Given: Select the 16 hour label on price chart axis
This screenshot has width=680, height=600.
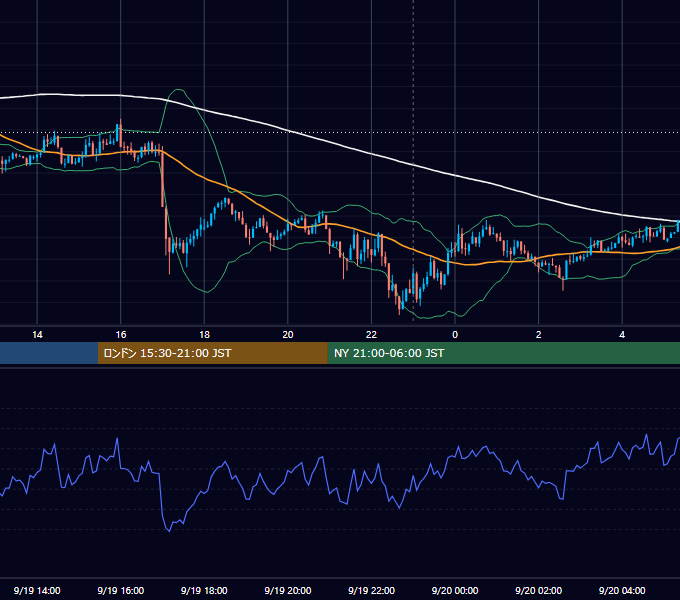Looking at the screenshot, I should (121, 335).
